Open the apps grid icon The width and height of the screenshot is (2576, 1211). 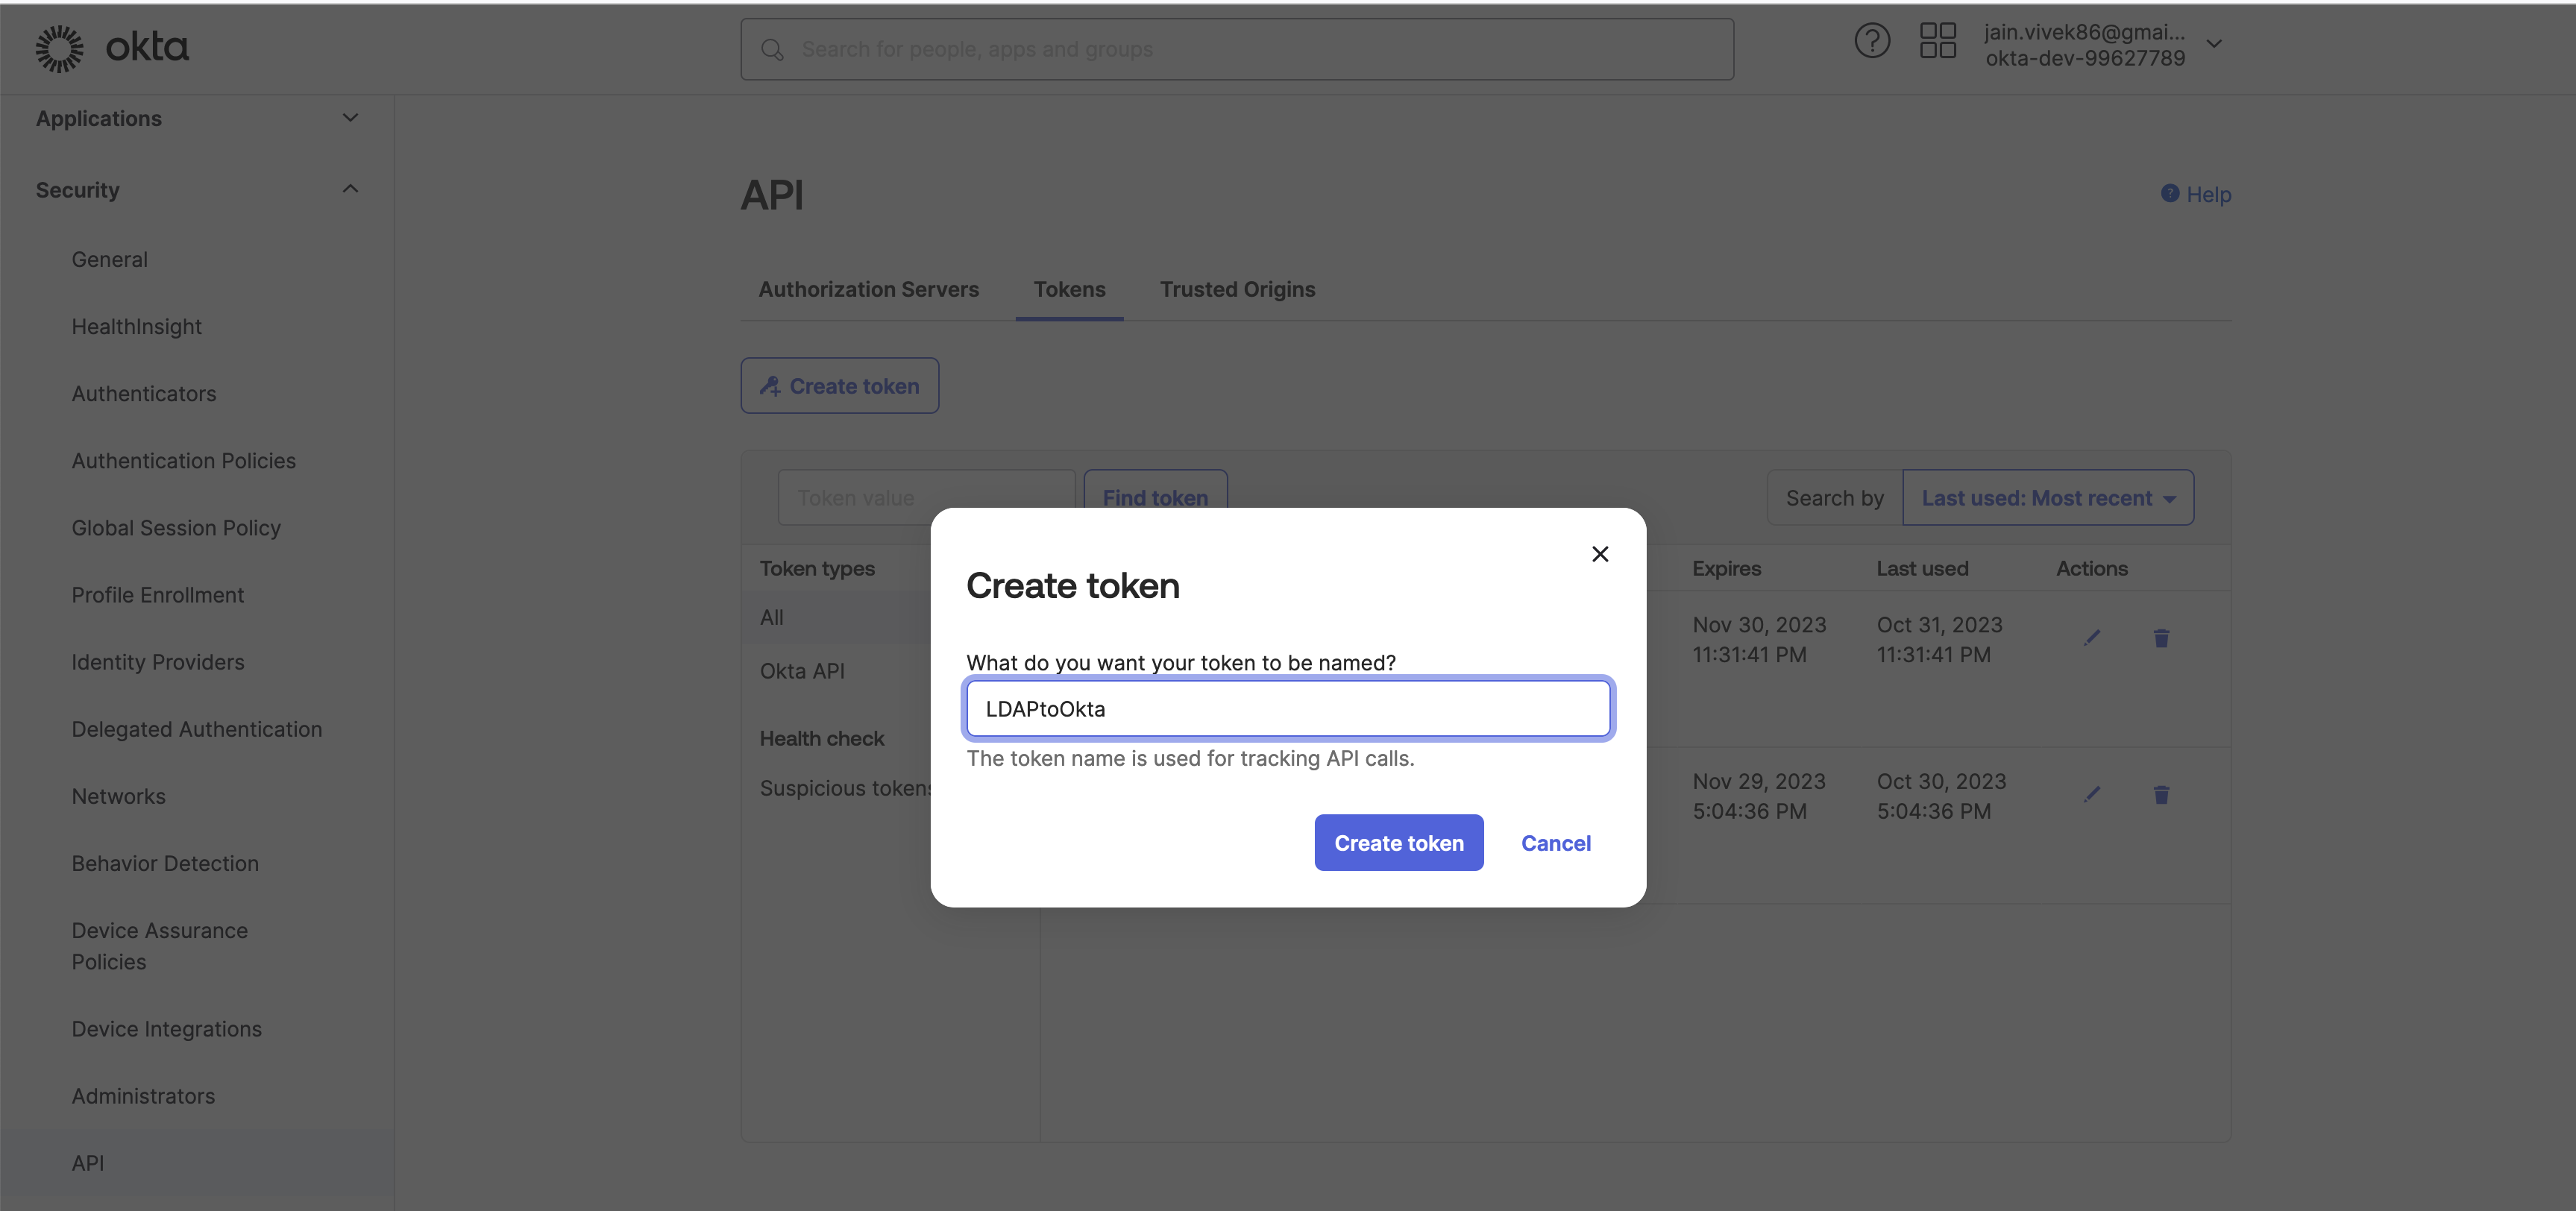coord(1937,42)
